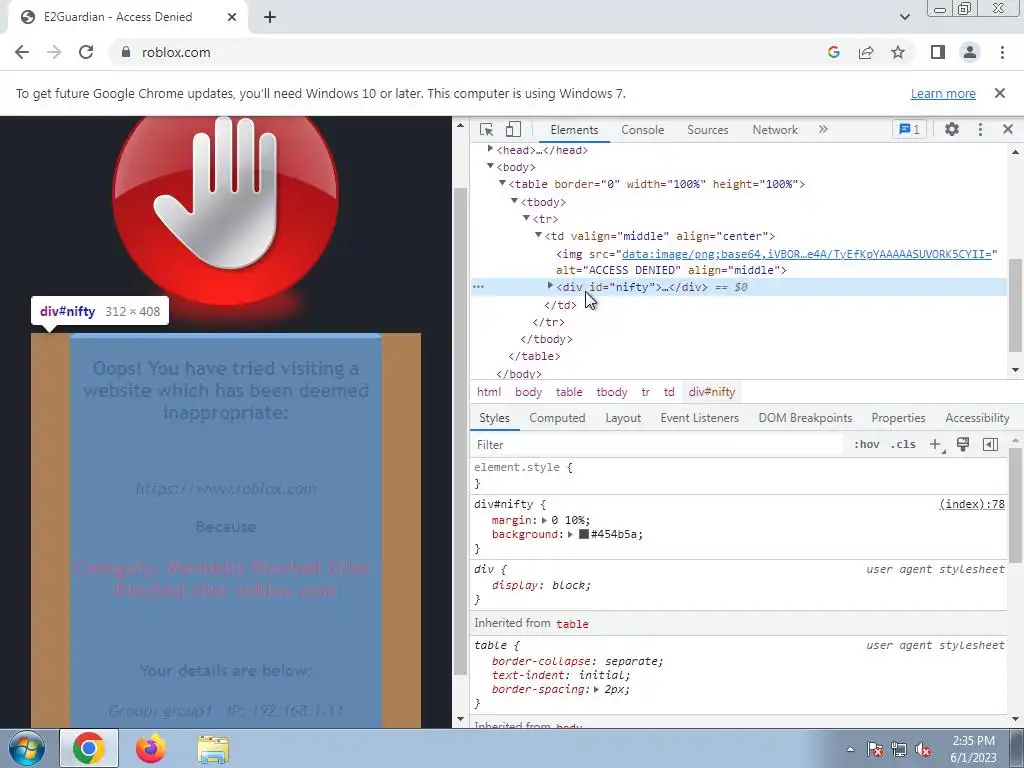Viewport: 1024px width, 768px height.
Task: View site information via the lock icon
Action: point(126,52)
